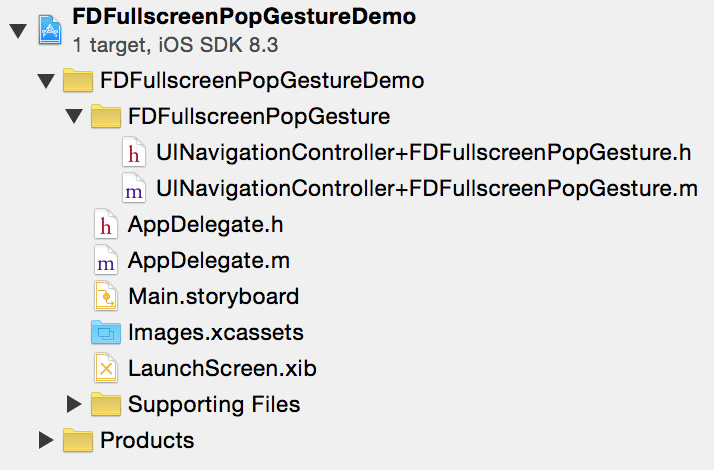
Task: Open Main.storyboard from the navigator
Action: [214, 296]
